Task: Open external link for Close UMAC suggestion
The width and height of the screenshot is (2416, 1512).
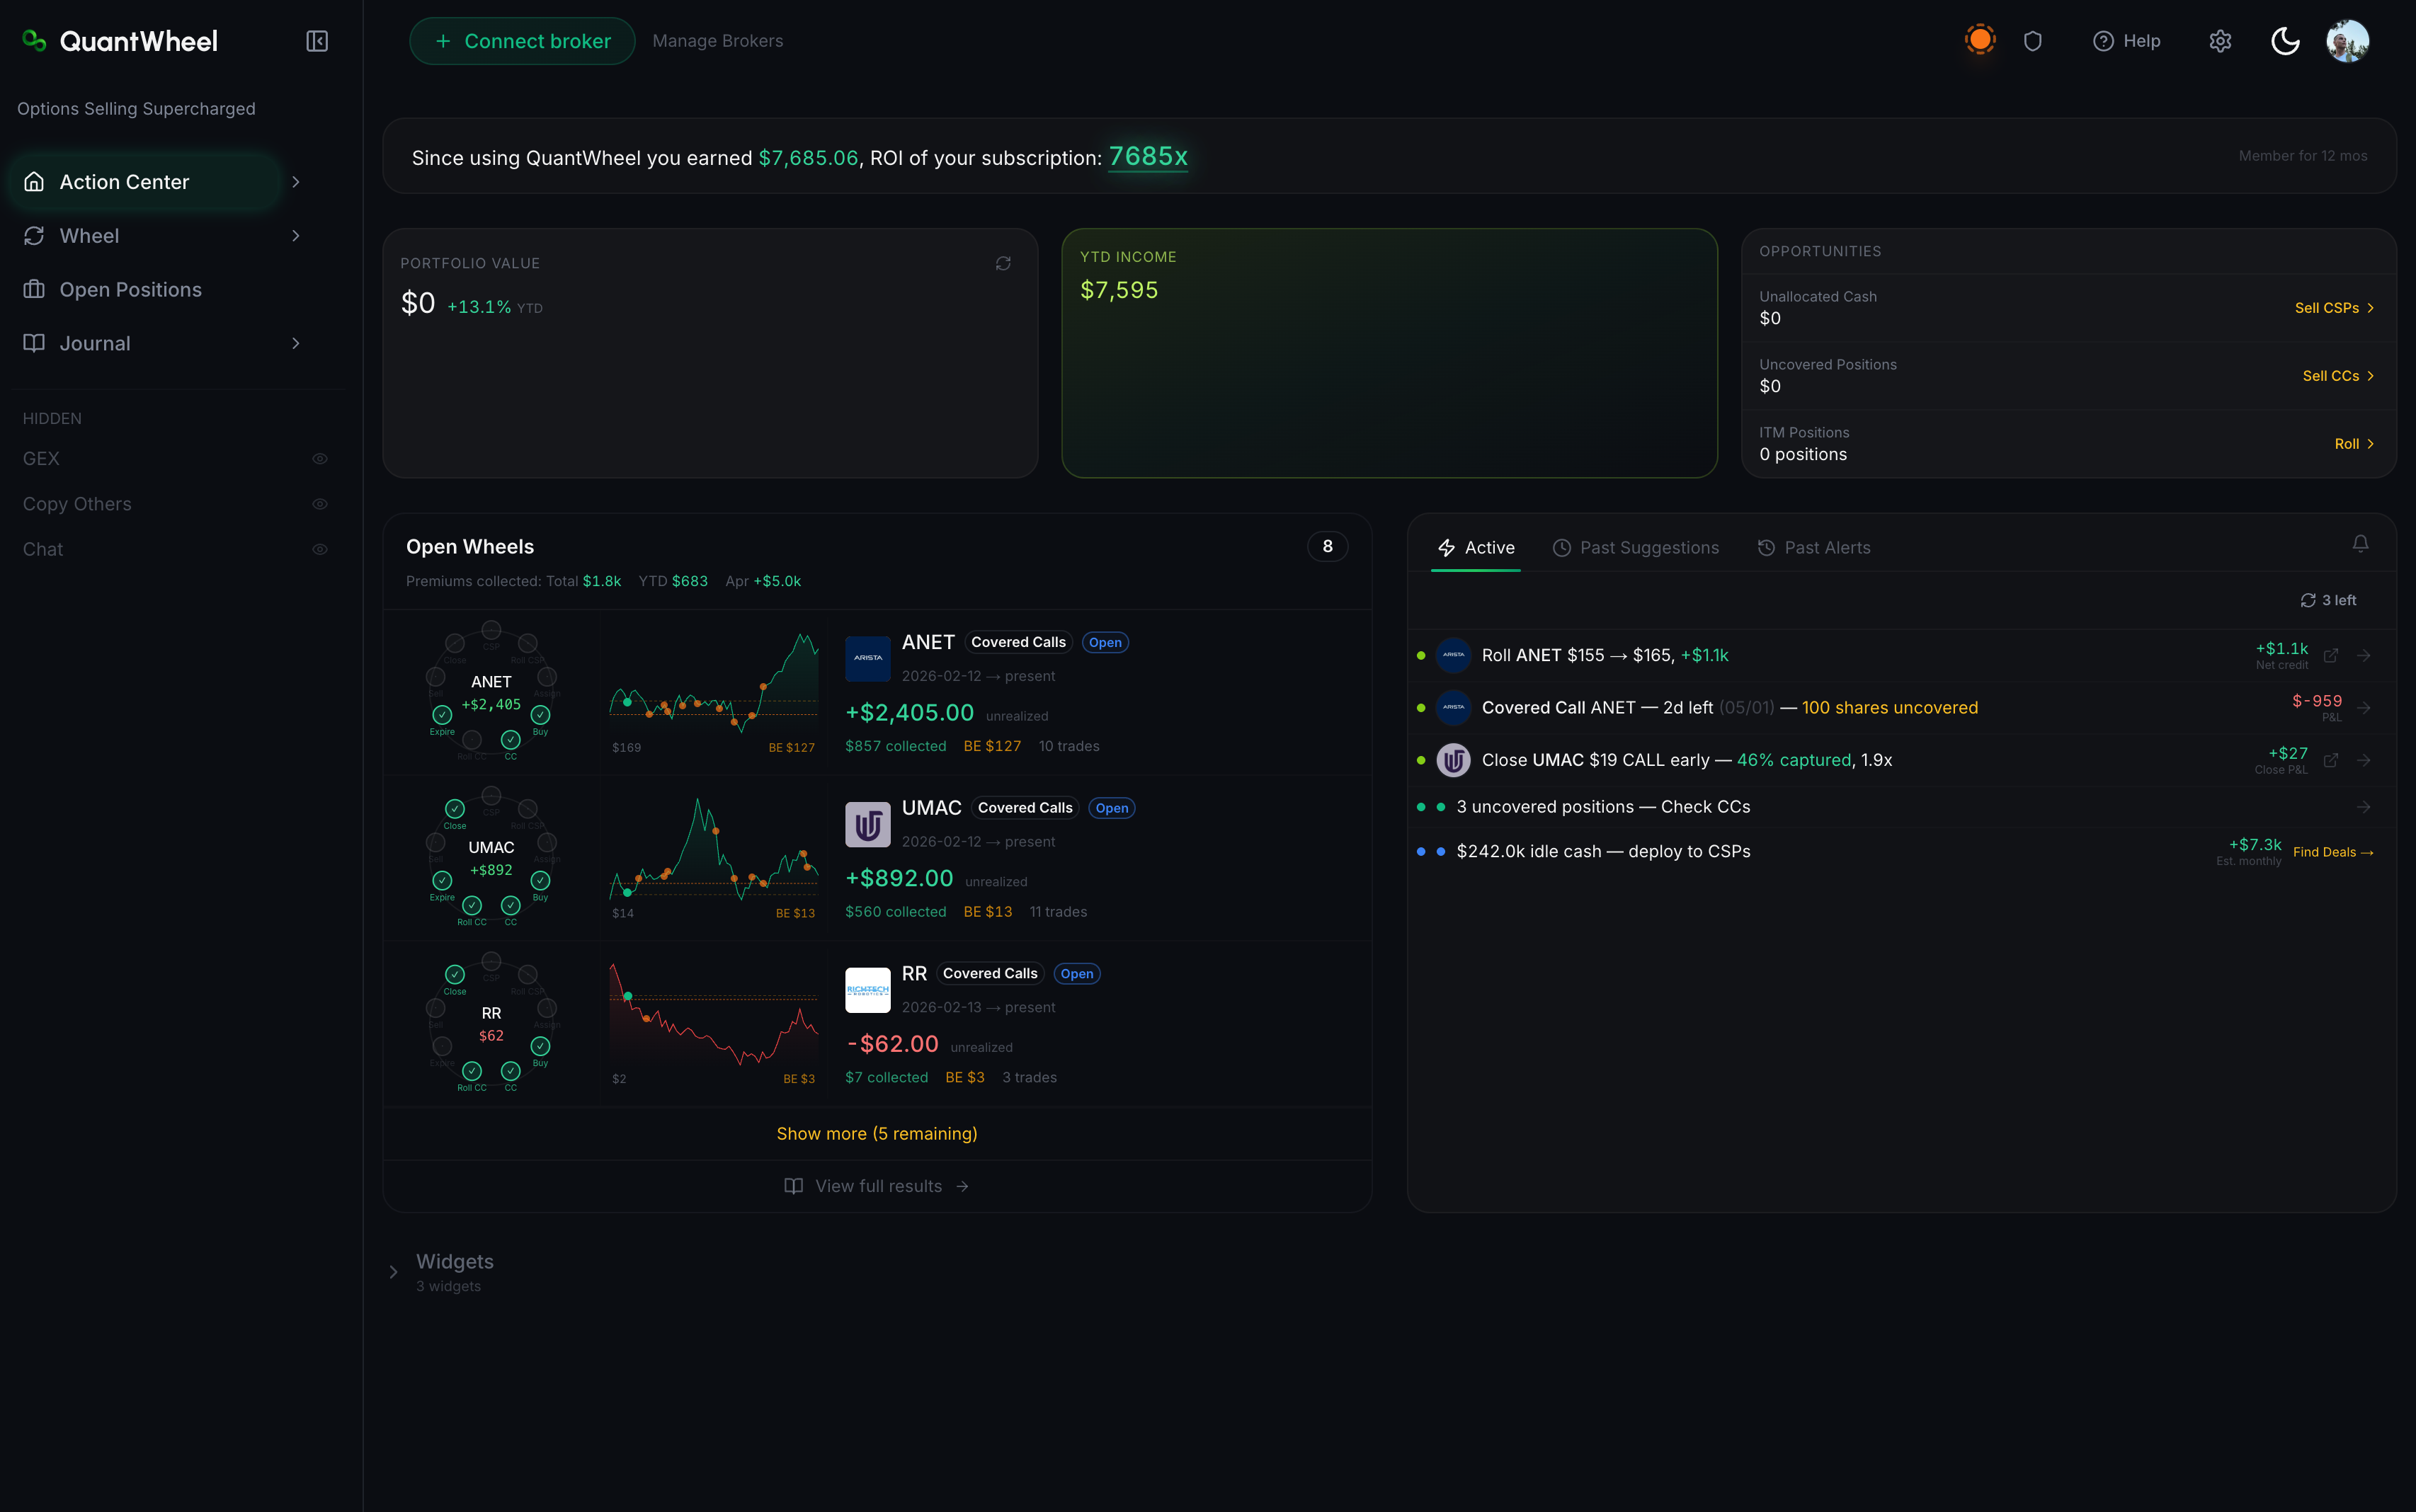Action: pyautogui.click(x=2331, y=760)
